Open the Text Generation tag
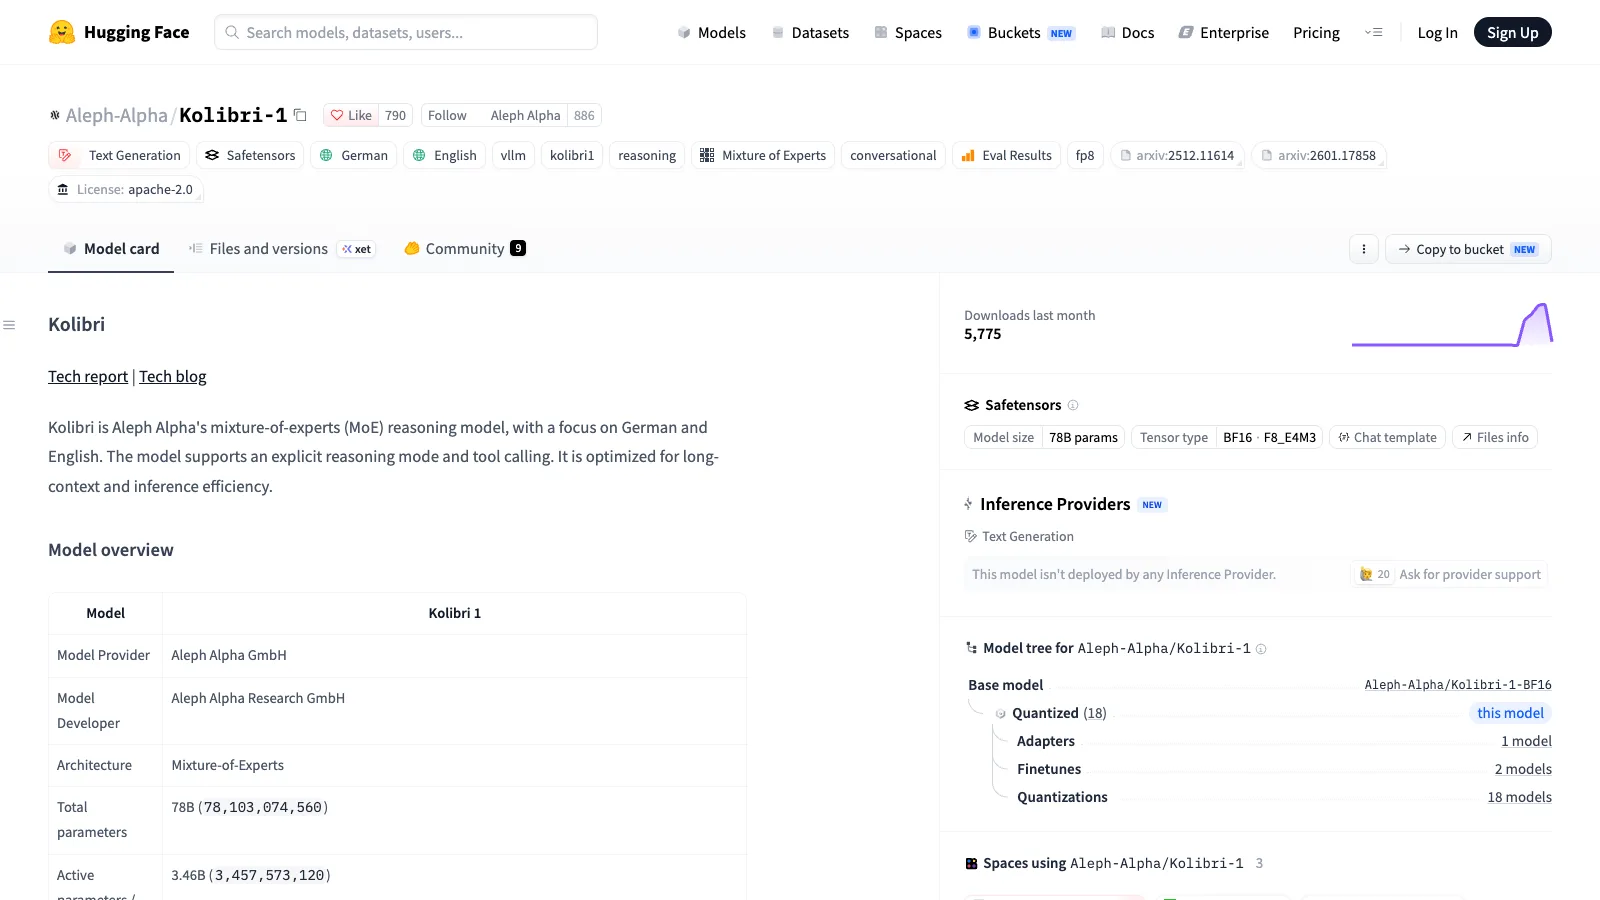 pyautogui.click(x=120, y=155)
